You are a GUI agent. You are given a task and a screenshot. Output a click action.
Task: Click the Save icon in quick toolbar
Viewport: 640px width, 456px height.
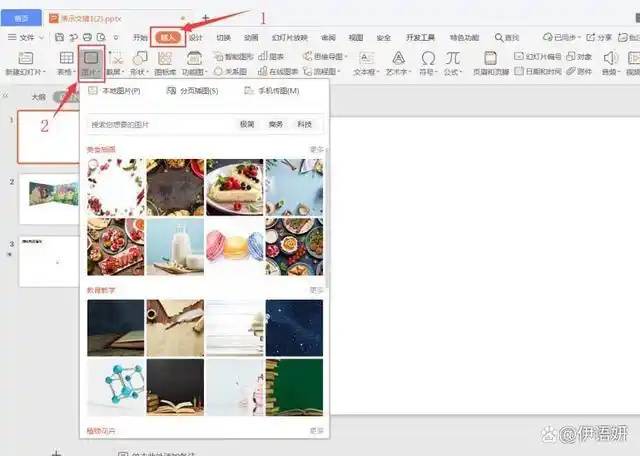coord(59,37)
